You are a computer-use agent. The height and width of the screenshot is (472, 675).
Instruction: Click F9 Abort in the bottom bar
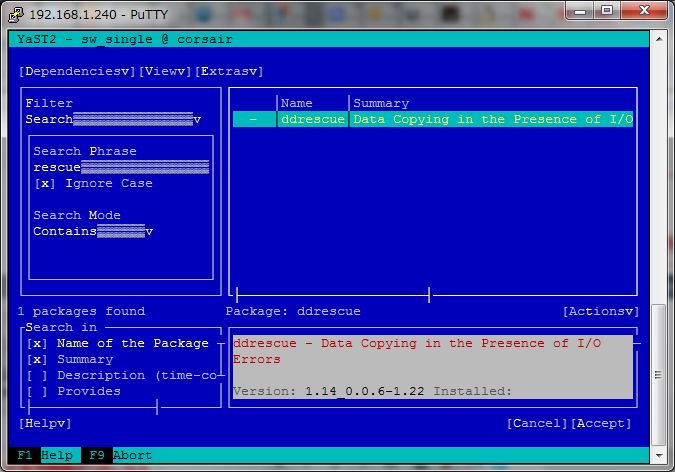click(121, 455)
